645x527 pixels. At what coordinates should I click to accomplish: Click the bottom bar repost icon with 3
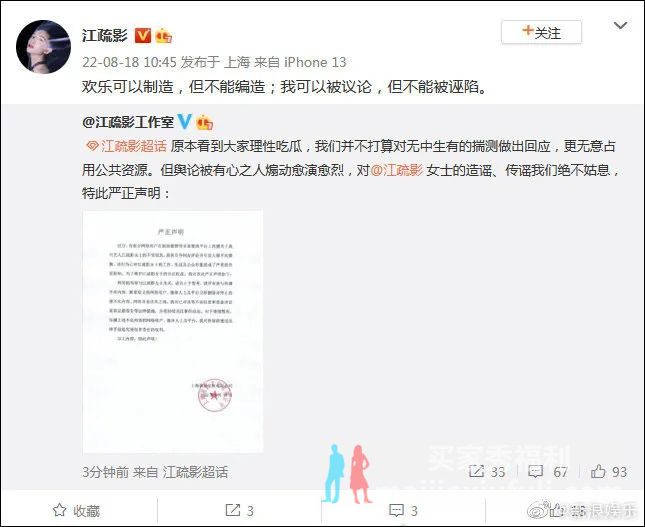pyautogui.click(x=239, y=511)
